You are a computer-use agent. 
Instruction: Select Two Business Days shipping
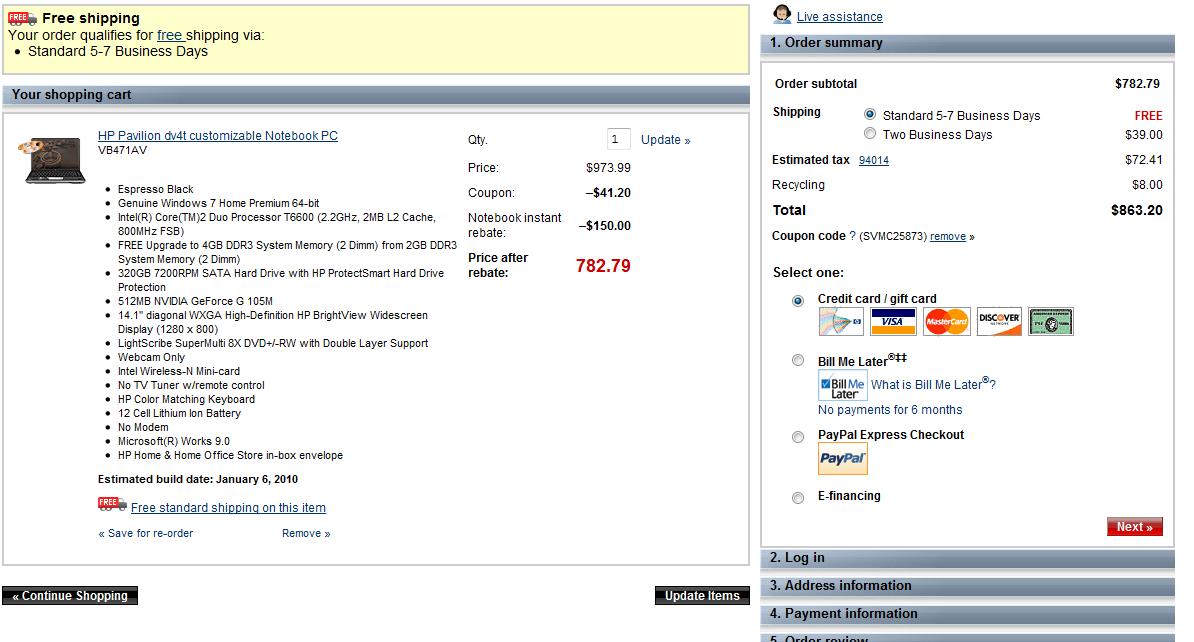[x=870, y=133]
